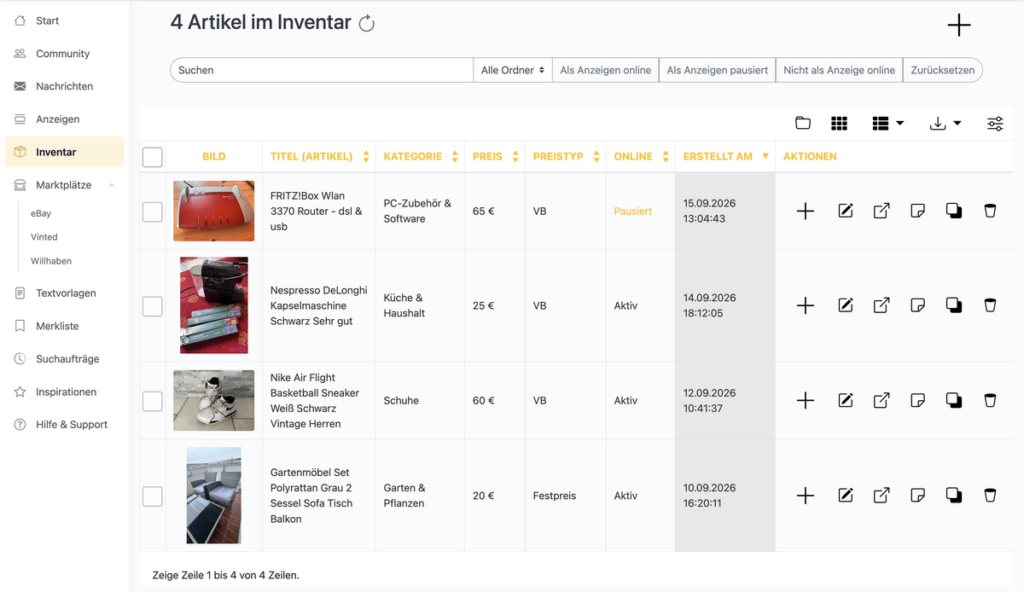Viewport: 1024px width, 592px height.
Task: Switch to grid view icon
Action: (x=839, y=123)
